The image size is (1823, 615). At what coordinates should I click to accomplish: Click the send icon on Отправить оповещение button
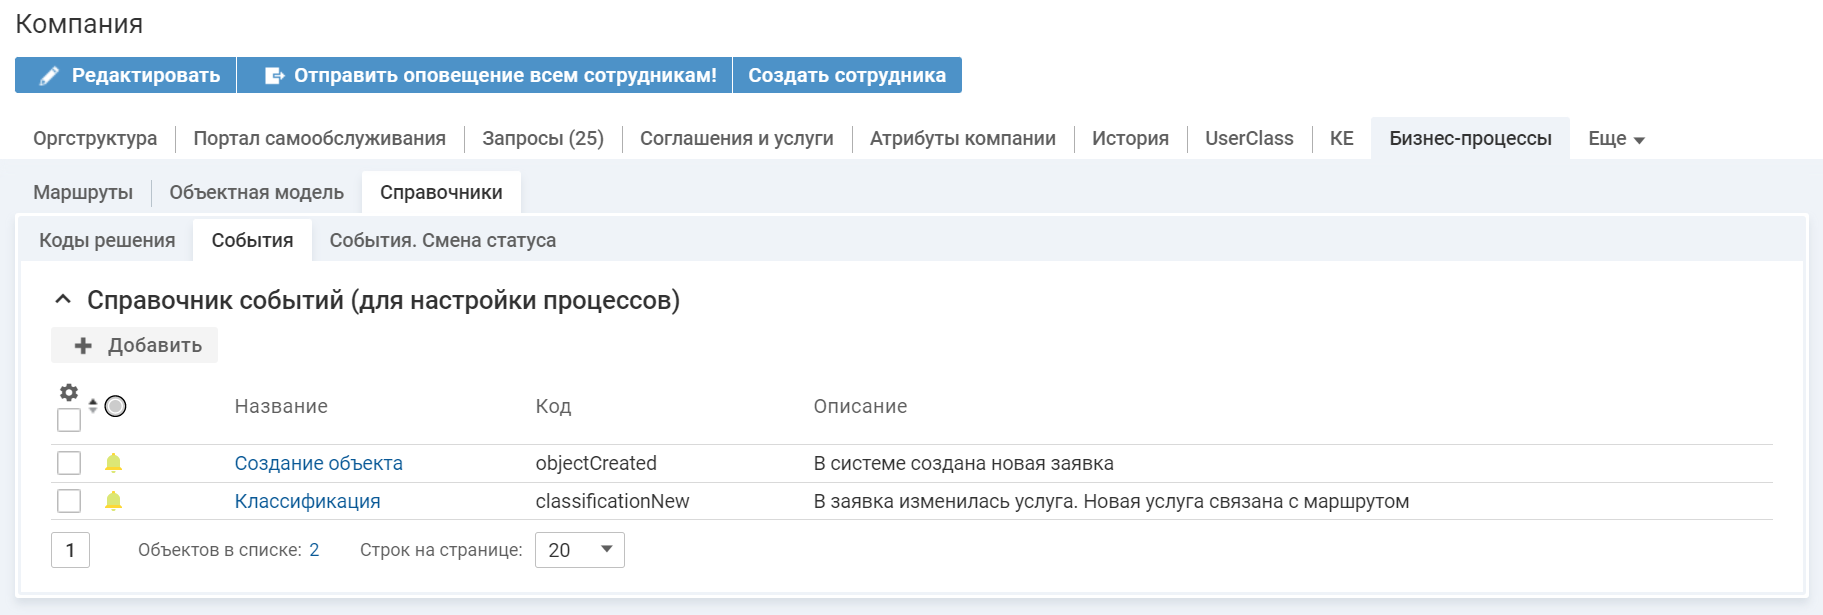pos(274,76)
